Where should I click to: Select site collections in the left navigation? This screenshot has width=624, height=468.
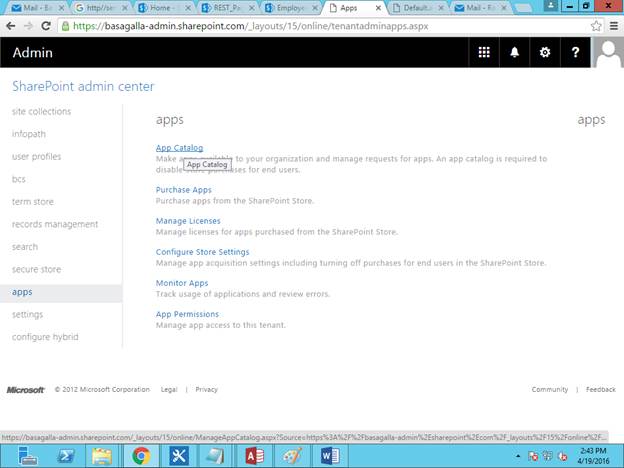point(41,111)
